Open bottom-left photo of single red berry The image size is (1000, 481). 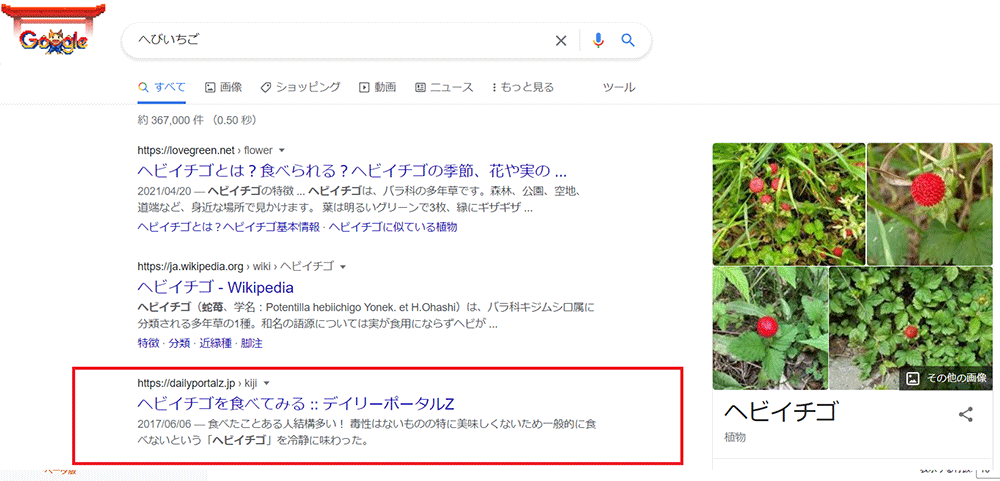[x=770, y=328]
